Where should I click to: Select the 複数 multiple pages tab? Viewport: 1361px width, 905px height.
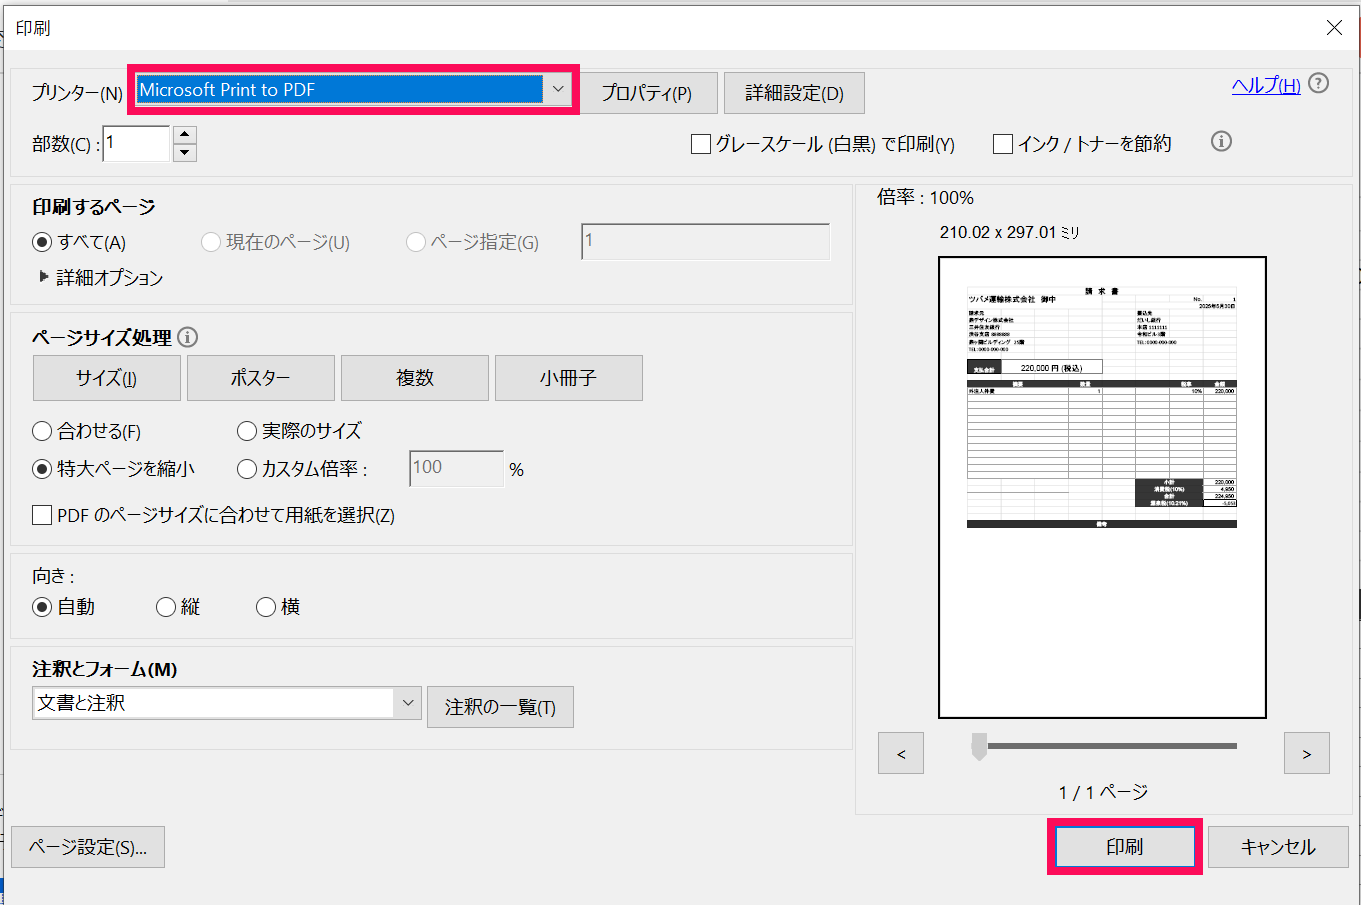coord(415,378)
